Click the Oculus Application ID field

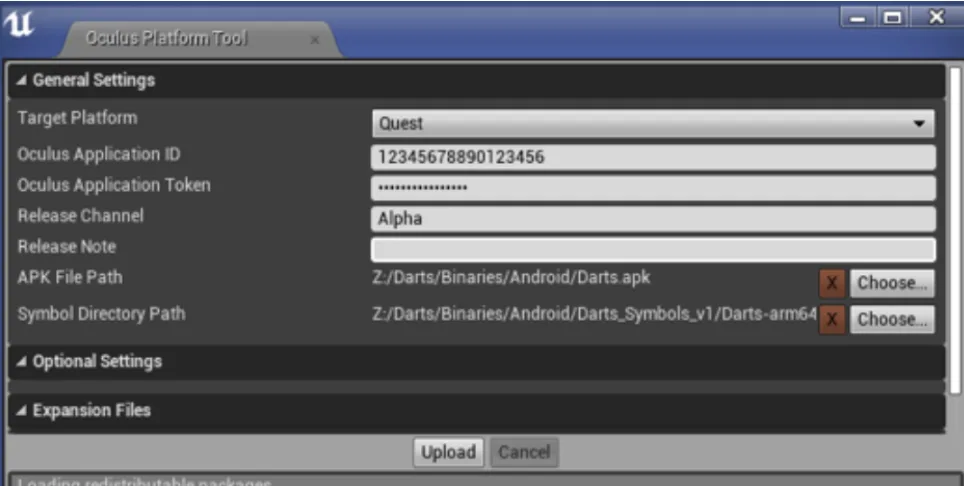click(x=654, y=157)
